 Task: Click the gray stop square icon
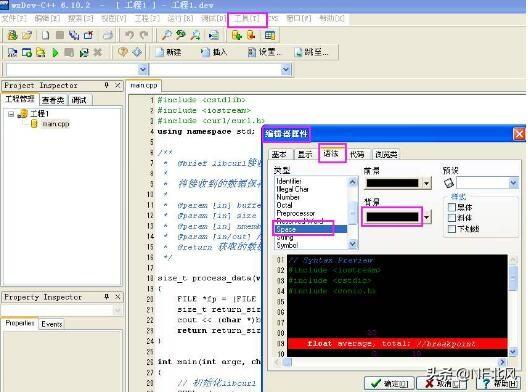(x=69, y=52)
